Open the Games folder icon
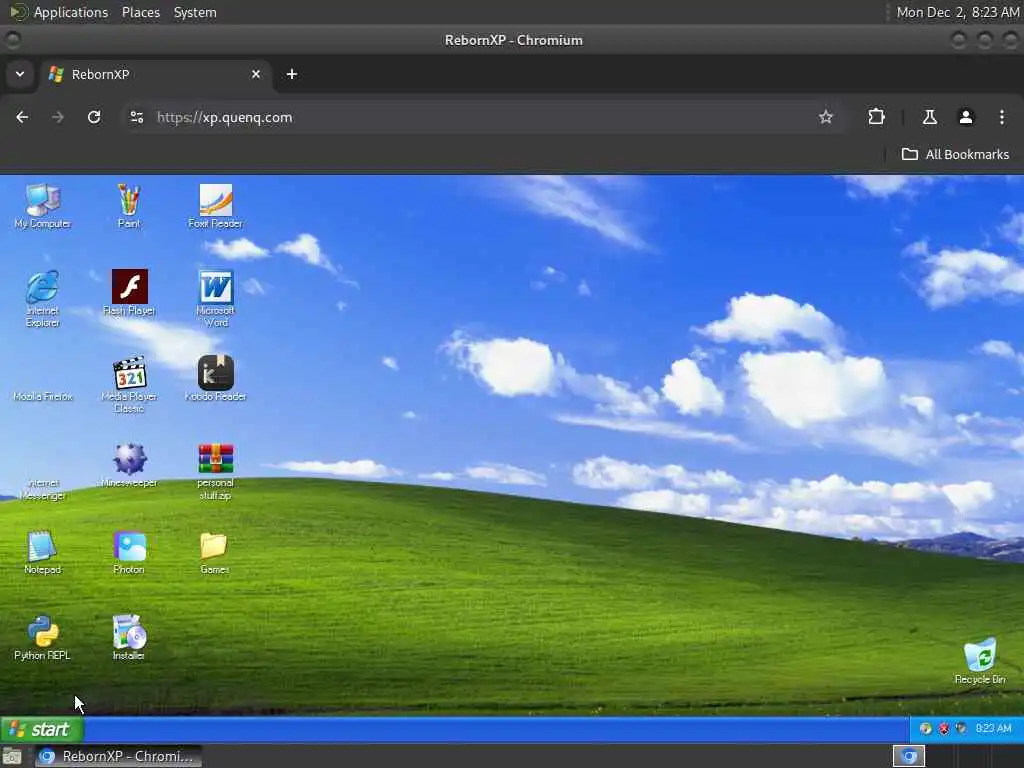The width and height of the screenshot is (1024, 768). pyautogui.click(x=214, y=552)
